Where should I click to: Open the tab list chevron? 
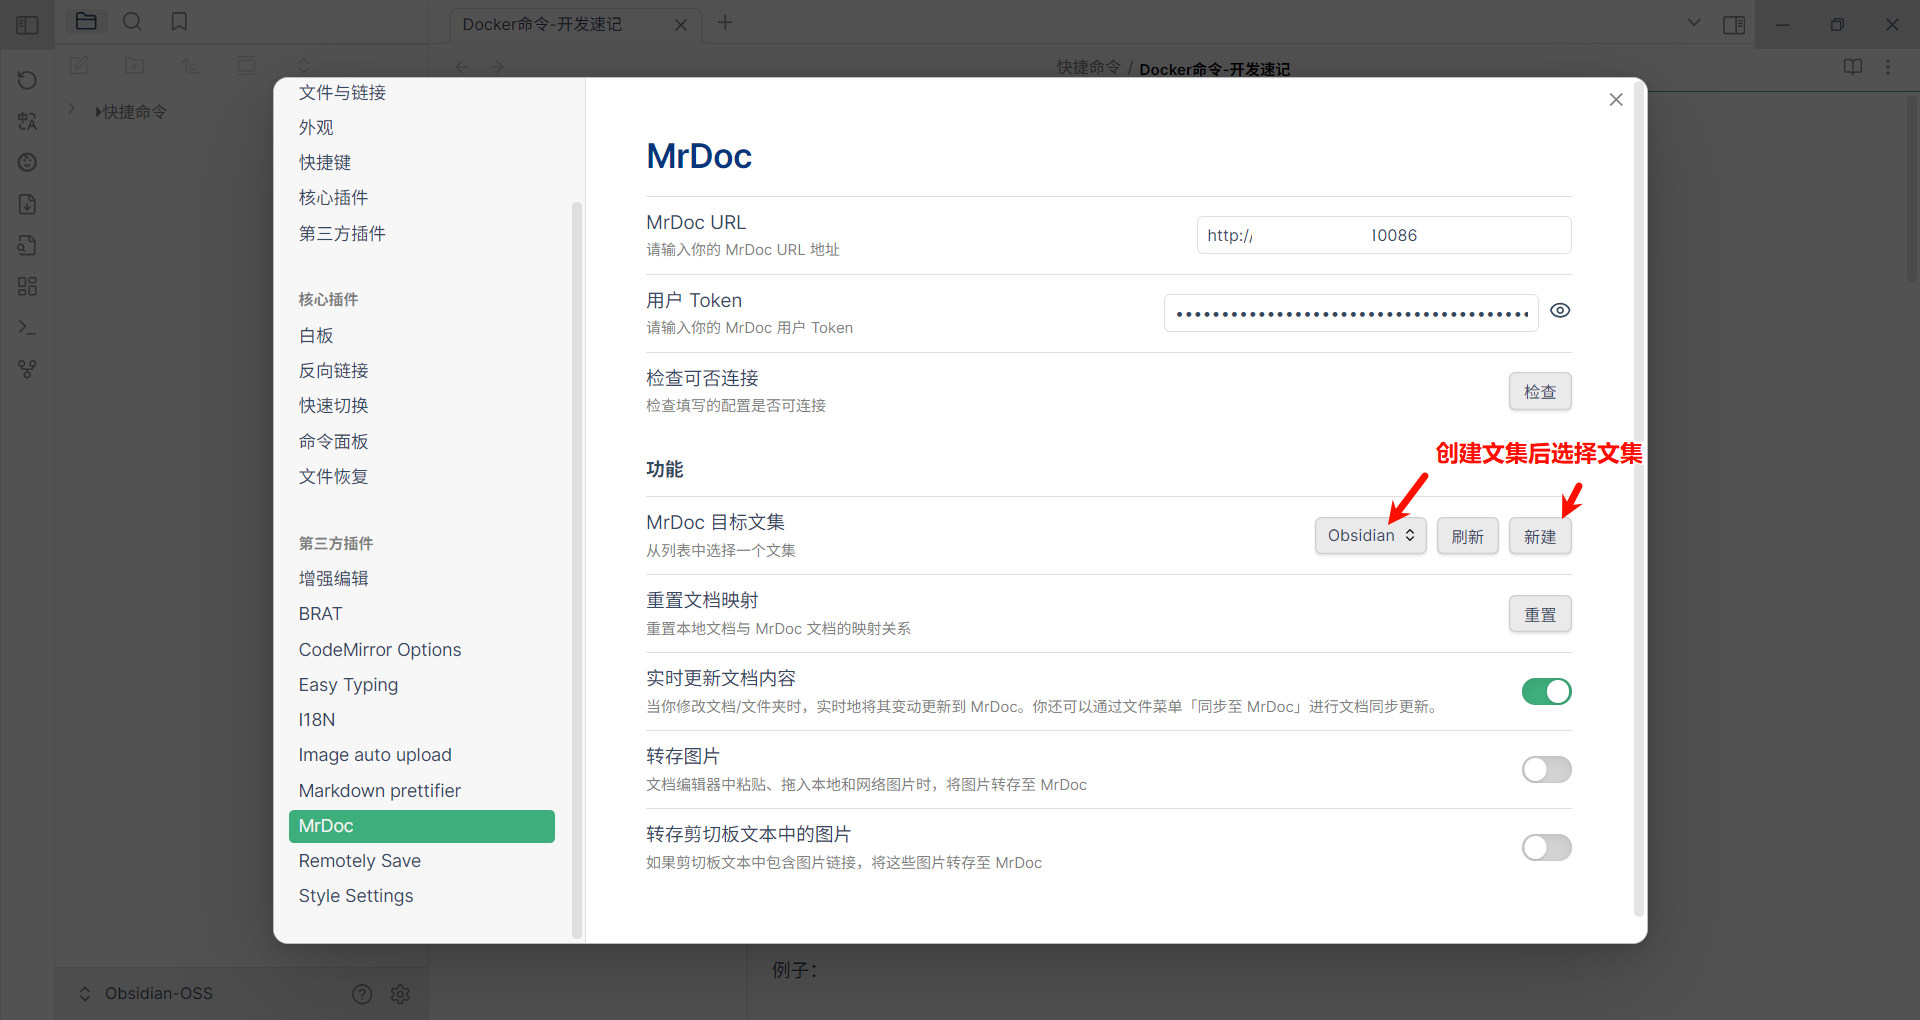pyautogui.click(x=1694, y=22)
